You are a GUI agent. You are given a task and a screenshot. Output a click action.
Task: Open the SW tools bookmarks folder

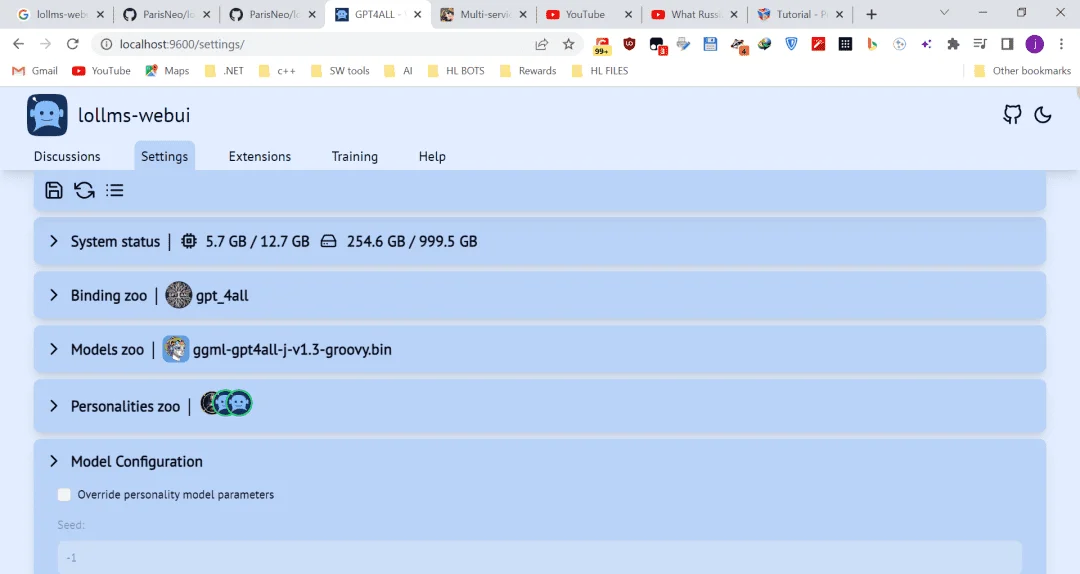click(340, 71)
